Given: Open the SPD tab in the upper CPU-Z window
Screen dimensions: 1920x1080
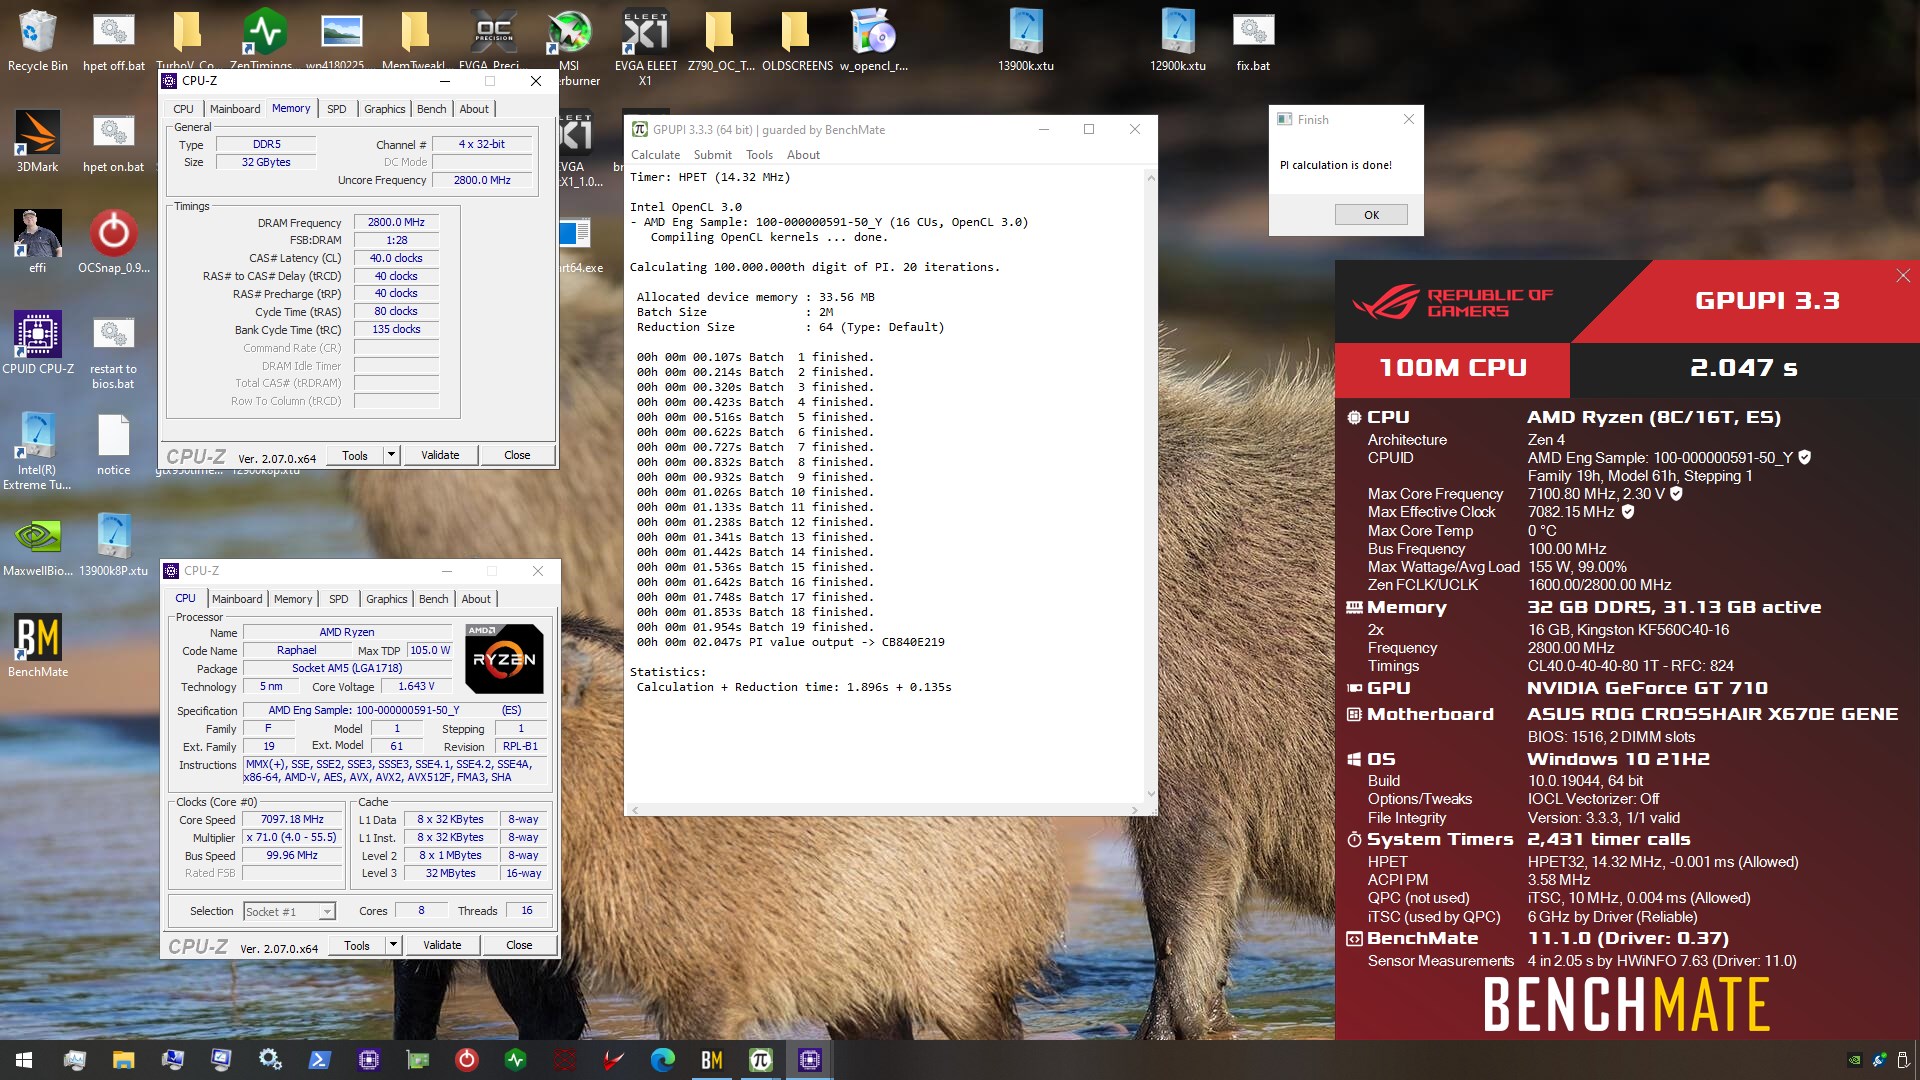Looking at the screenshot, I should tap(337, 109).
